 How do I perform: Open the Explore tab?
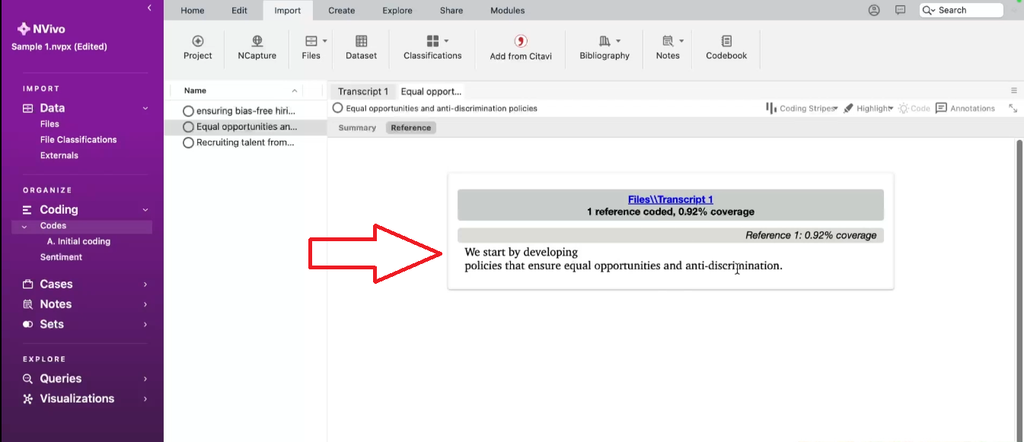[397, 10]
